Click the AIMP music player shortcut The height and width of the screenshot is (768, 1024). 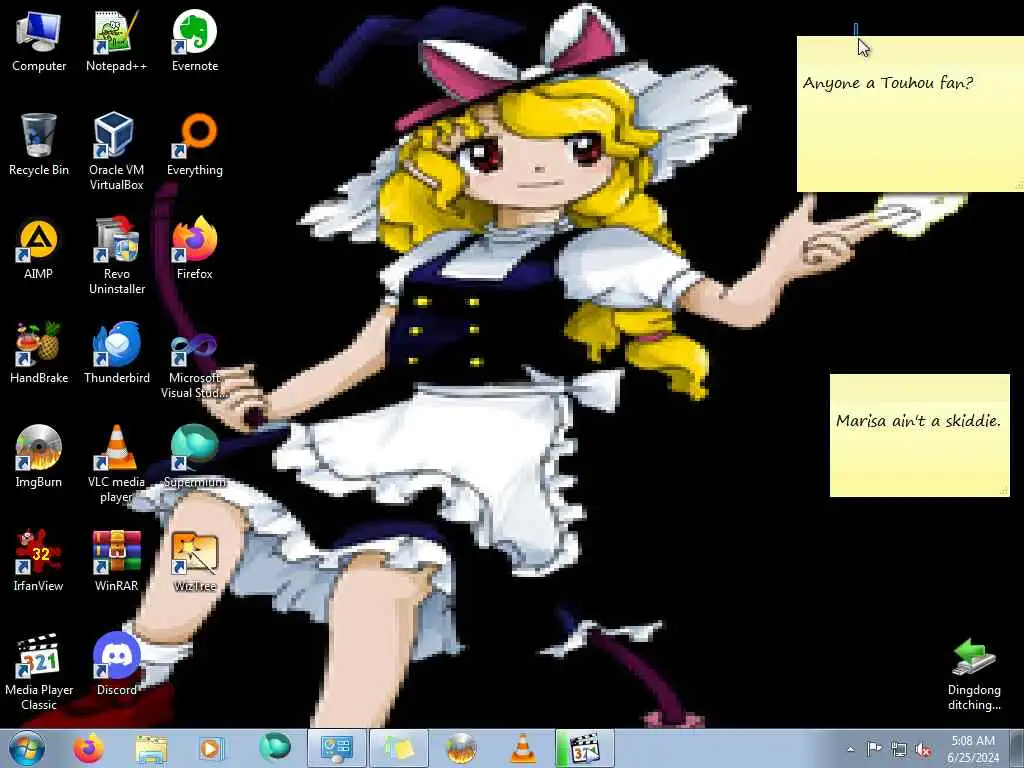pyautogui.click(x=39, y=248)
